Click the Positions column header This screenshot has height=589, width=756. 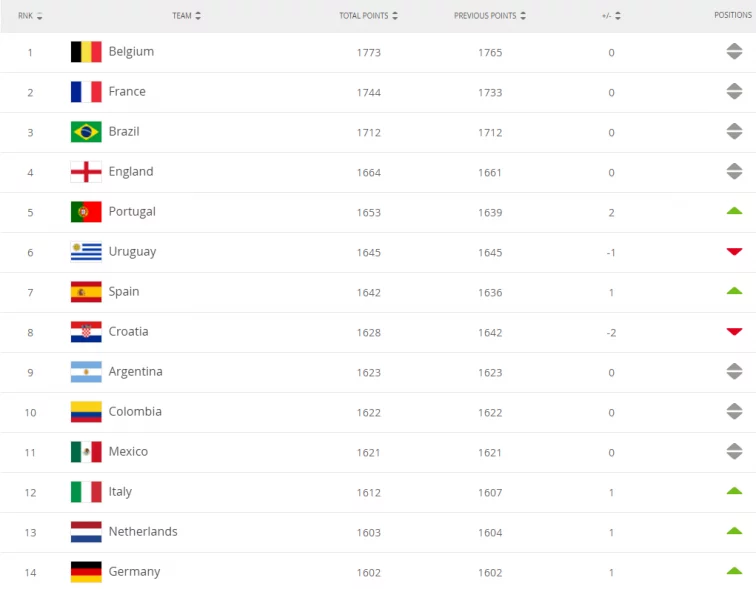[734, 16]
